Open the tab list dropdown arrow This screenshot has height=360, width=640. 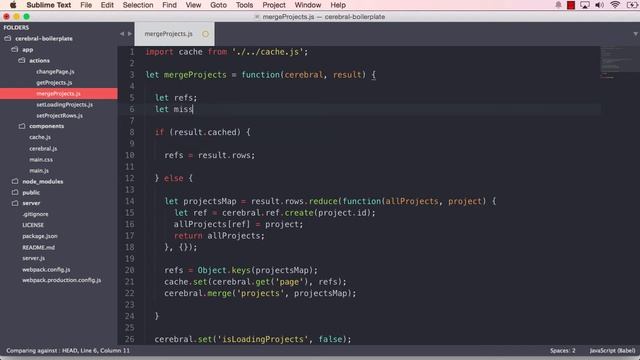coord(636,34)
